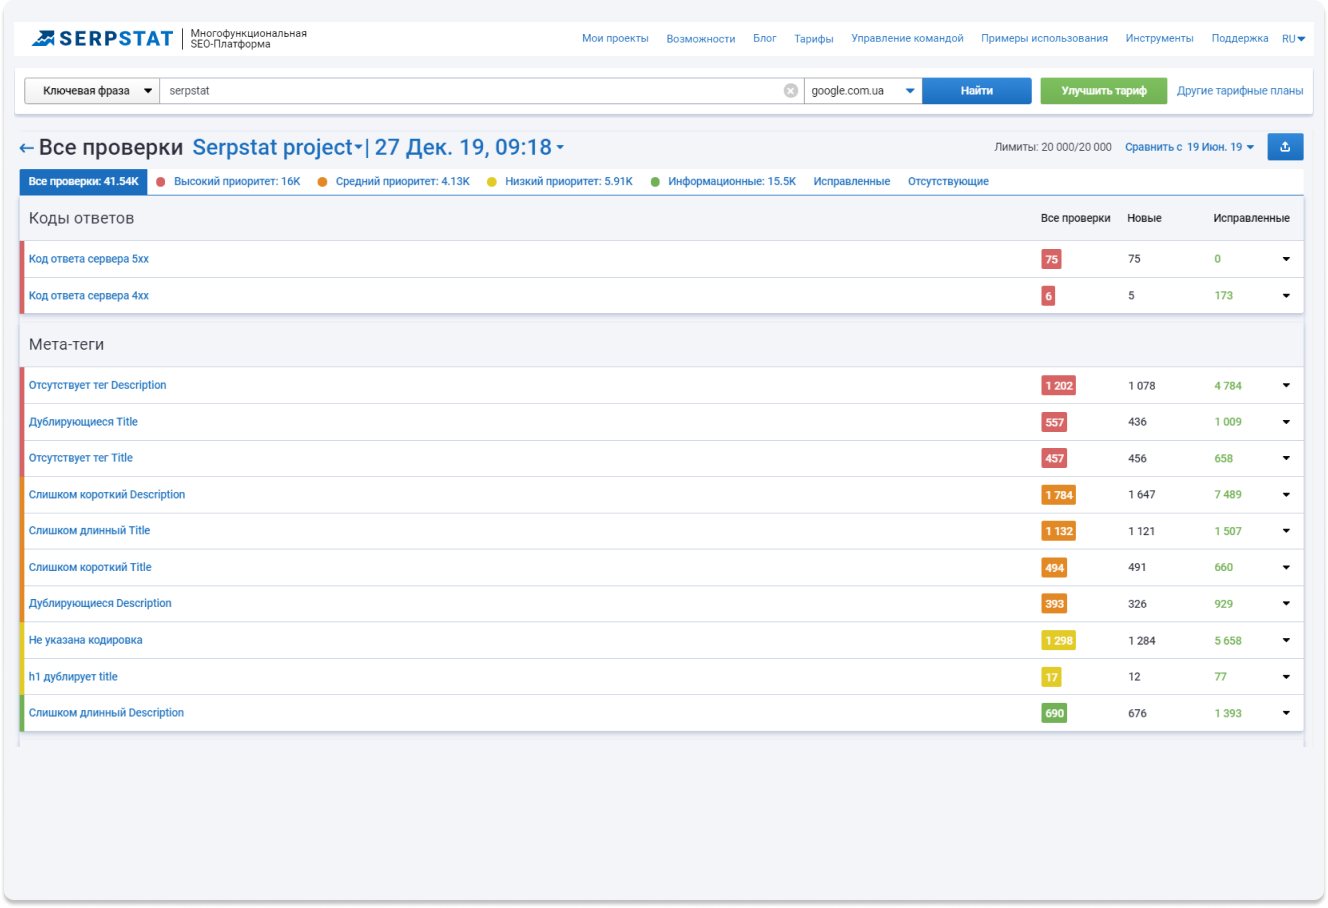This screenshot has height=908, width=1328.
Task: Click the red 6 badge for 4xx errors
Action: click(x=1048, y=296)
